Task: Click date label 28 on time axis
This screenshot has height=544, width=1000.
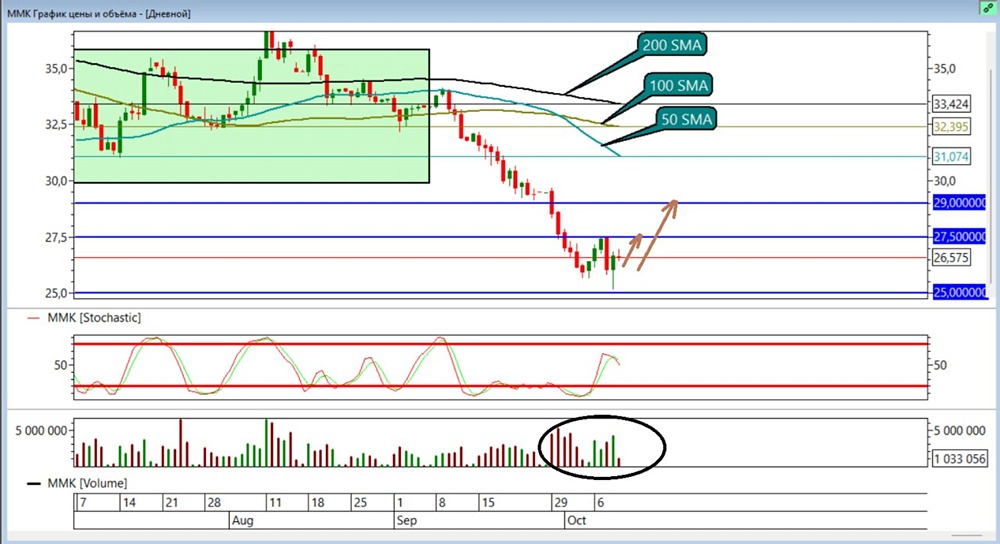Action: pos(214,503)
